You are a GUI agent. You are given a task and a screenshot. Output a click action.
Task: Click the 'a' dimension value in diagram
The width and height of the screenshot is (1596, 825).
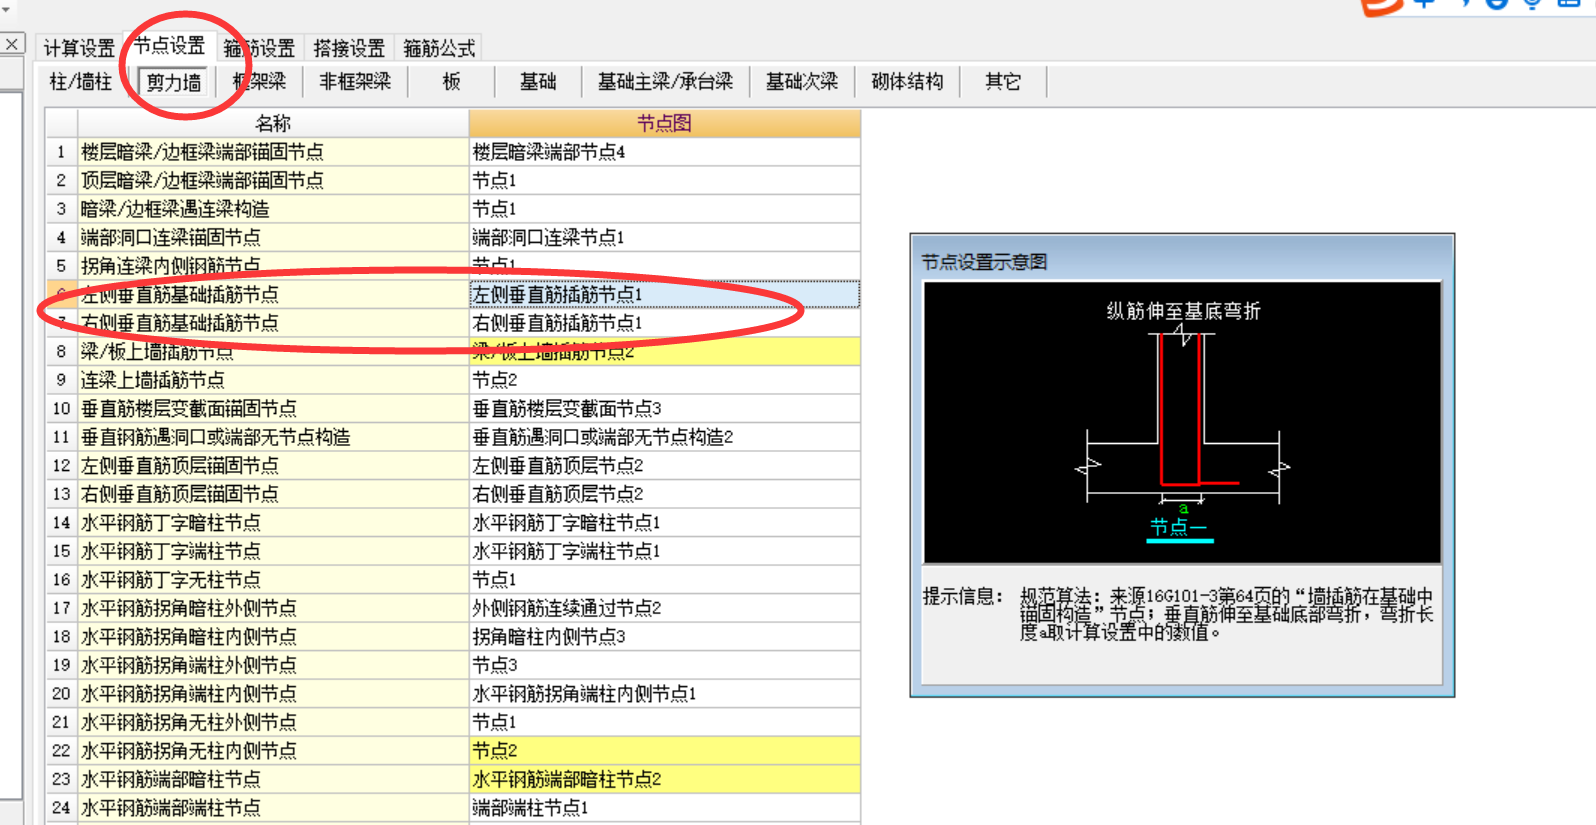(1183, 508)
